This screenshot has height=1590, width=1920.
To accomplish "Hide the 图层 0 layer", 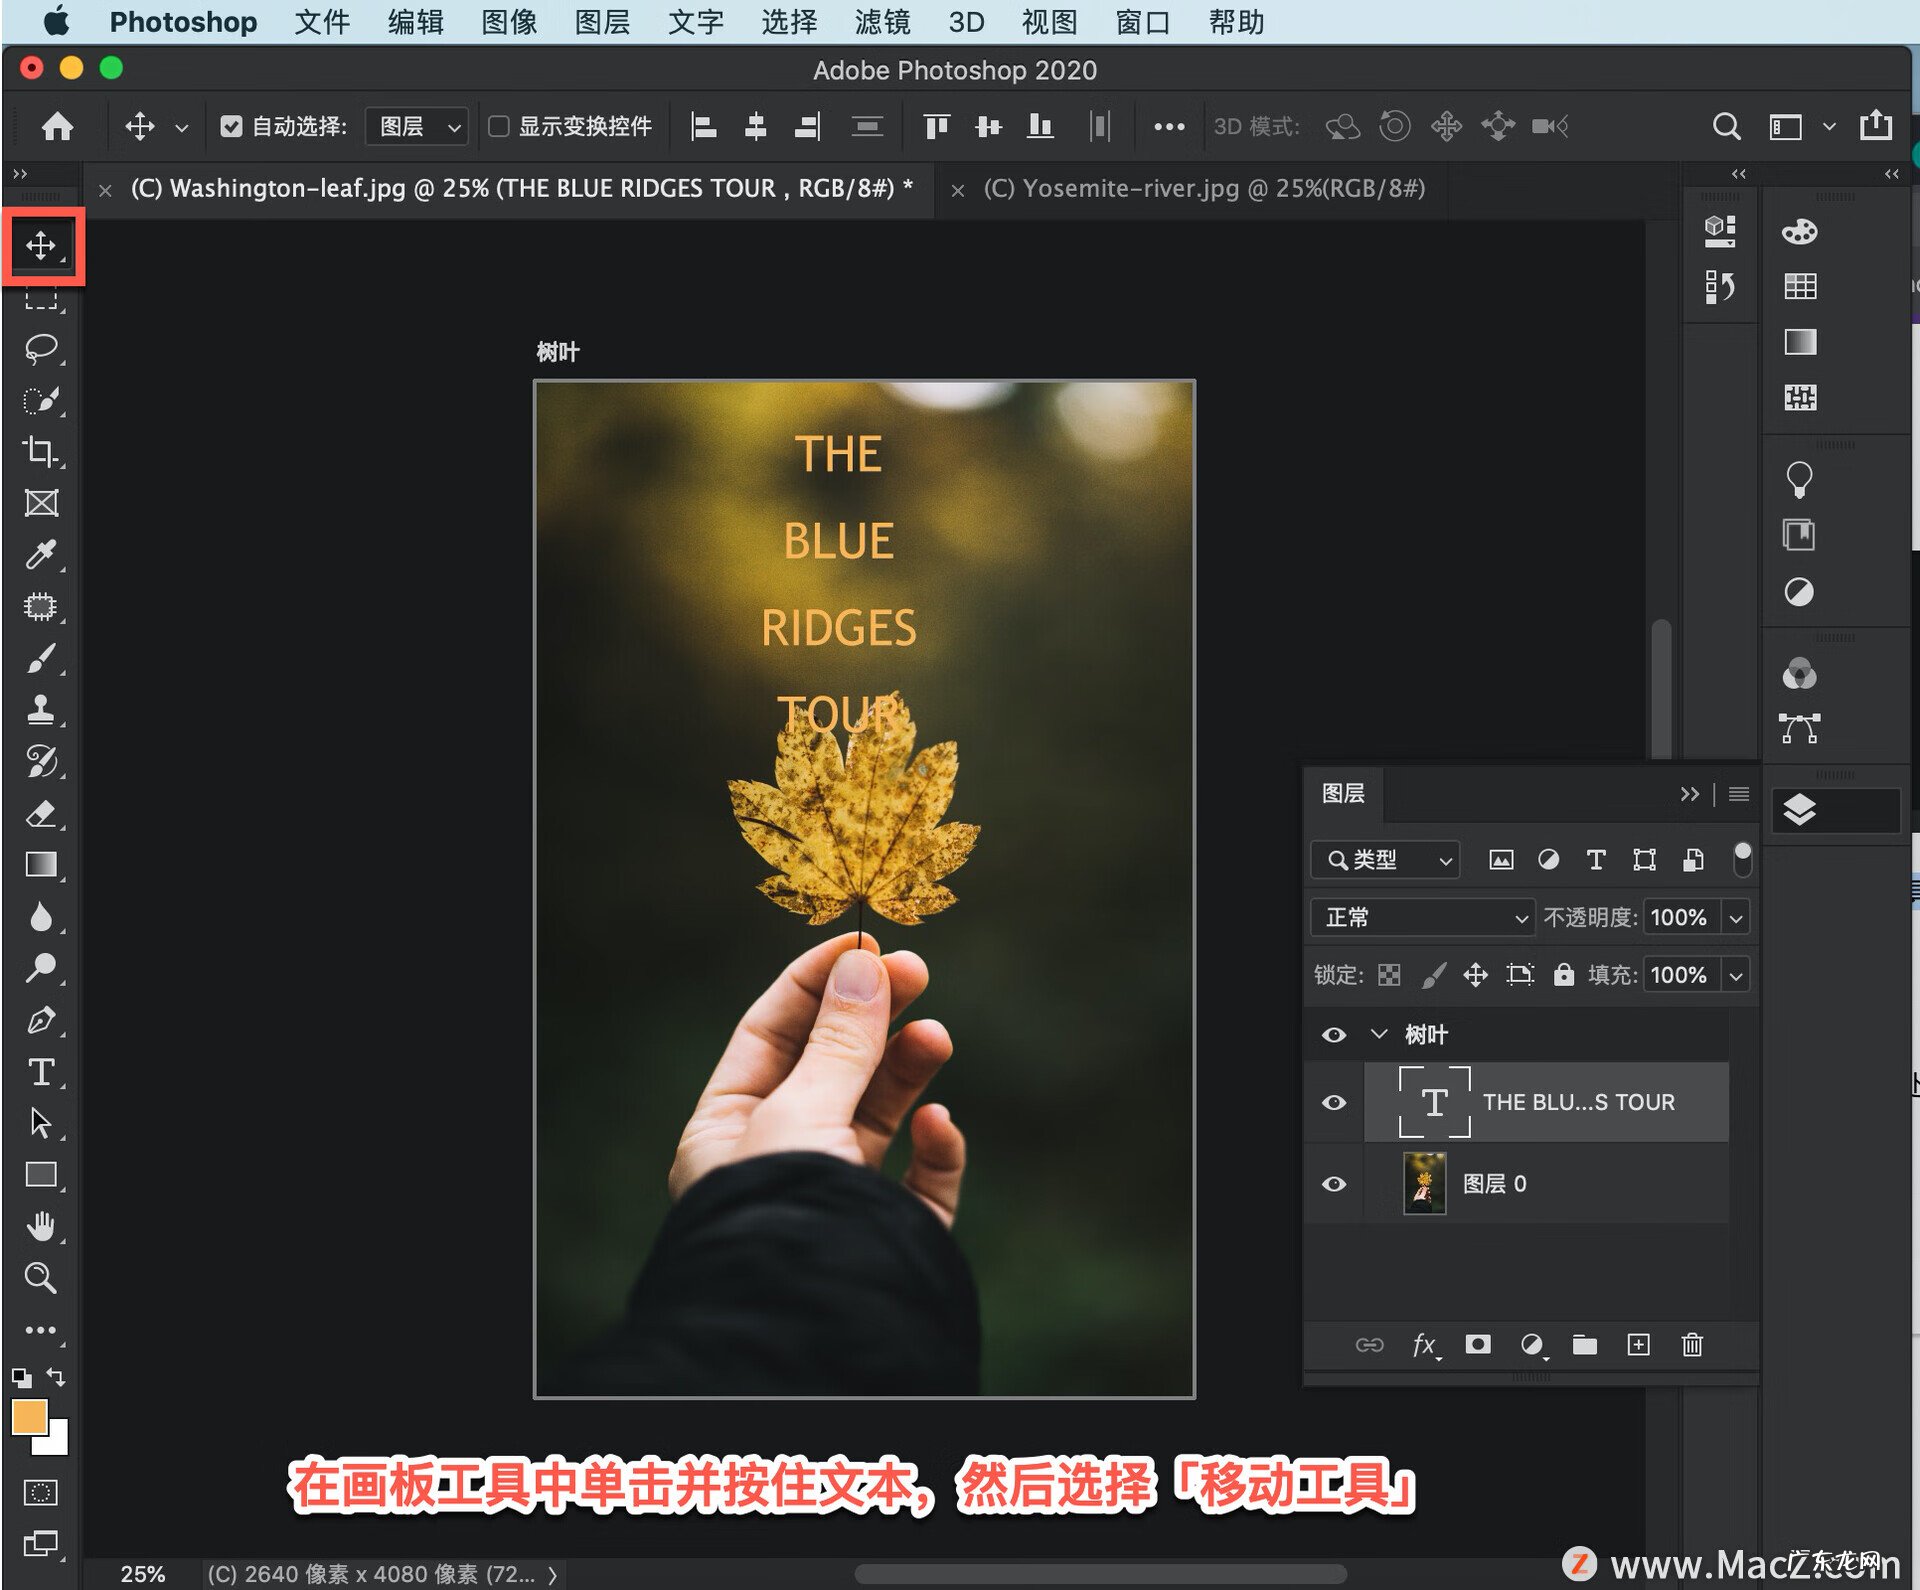I will tap(1333, 1183).
